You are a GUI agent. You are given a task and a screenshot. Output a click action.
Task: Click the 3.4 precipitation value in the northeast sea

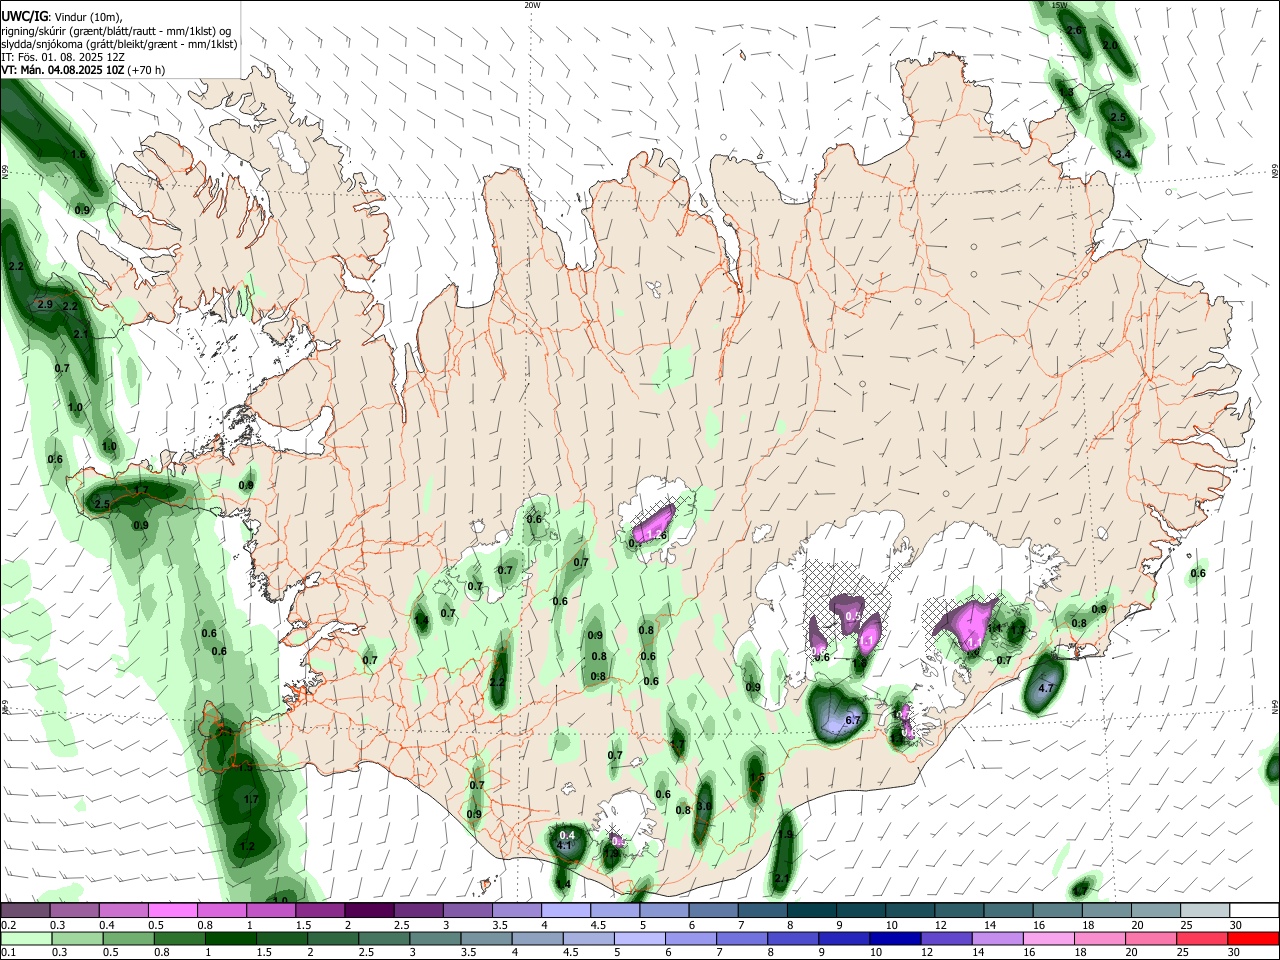pyautogui.click(x=1123, y=154)
